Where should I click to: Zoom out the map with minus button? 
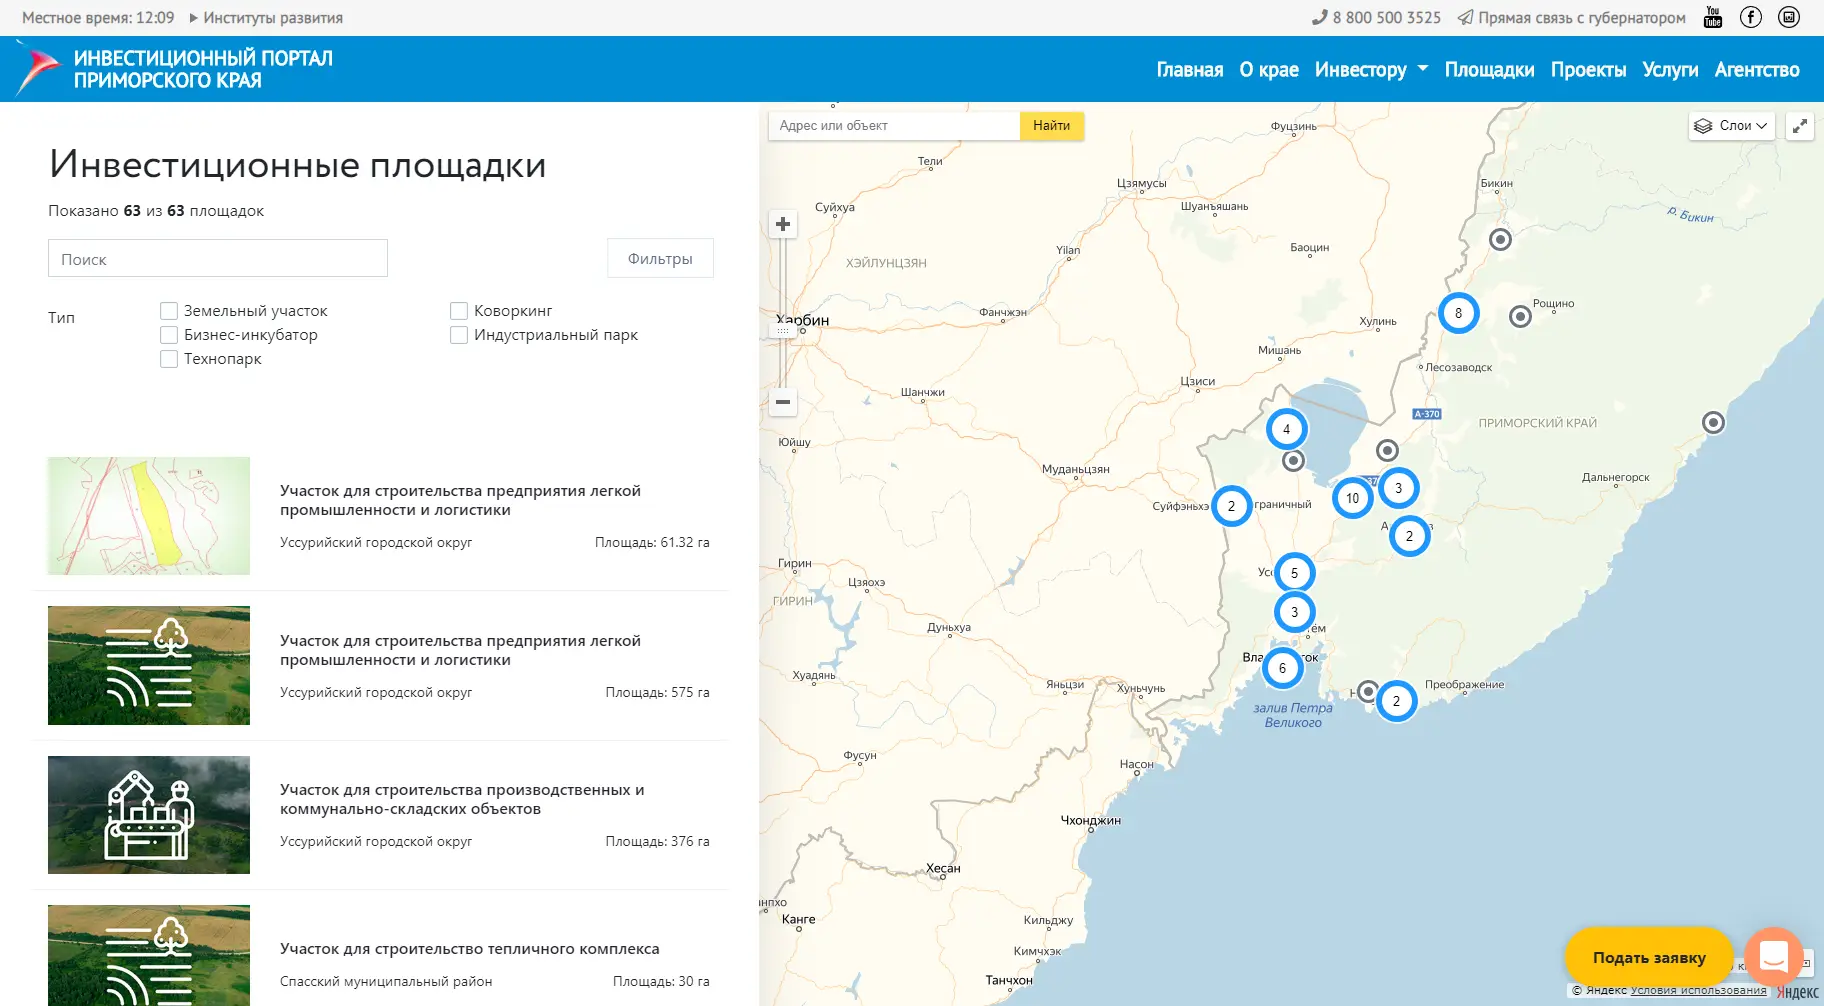pos(783,402)
